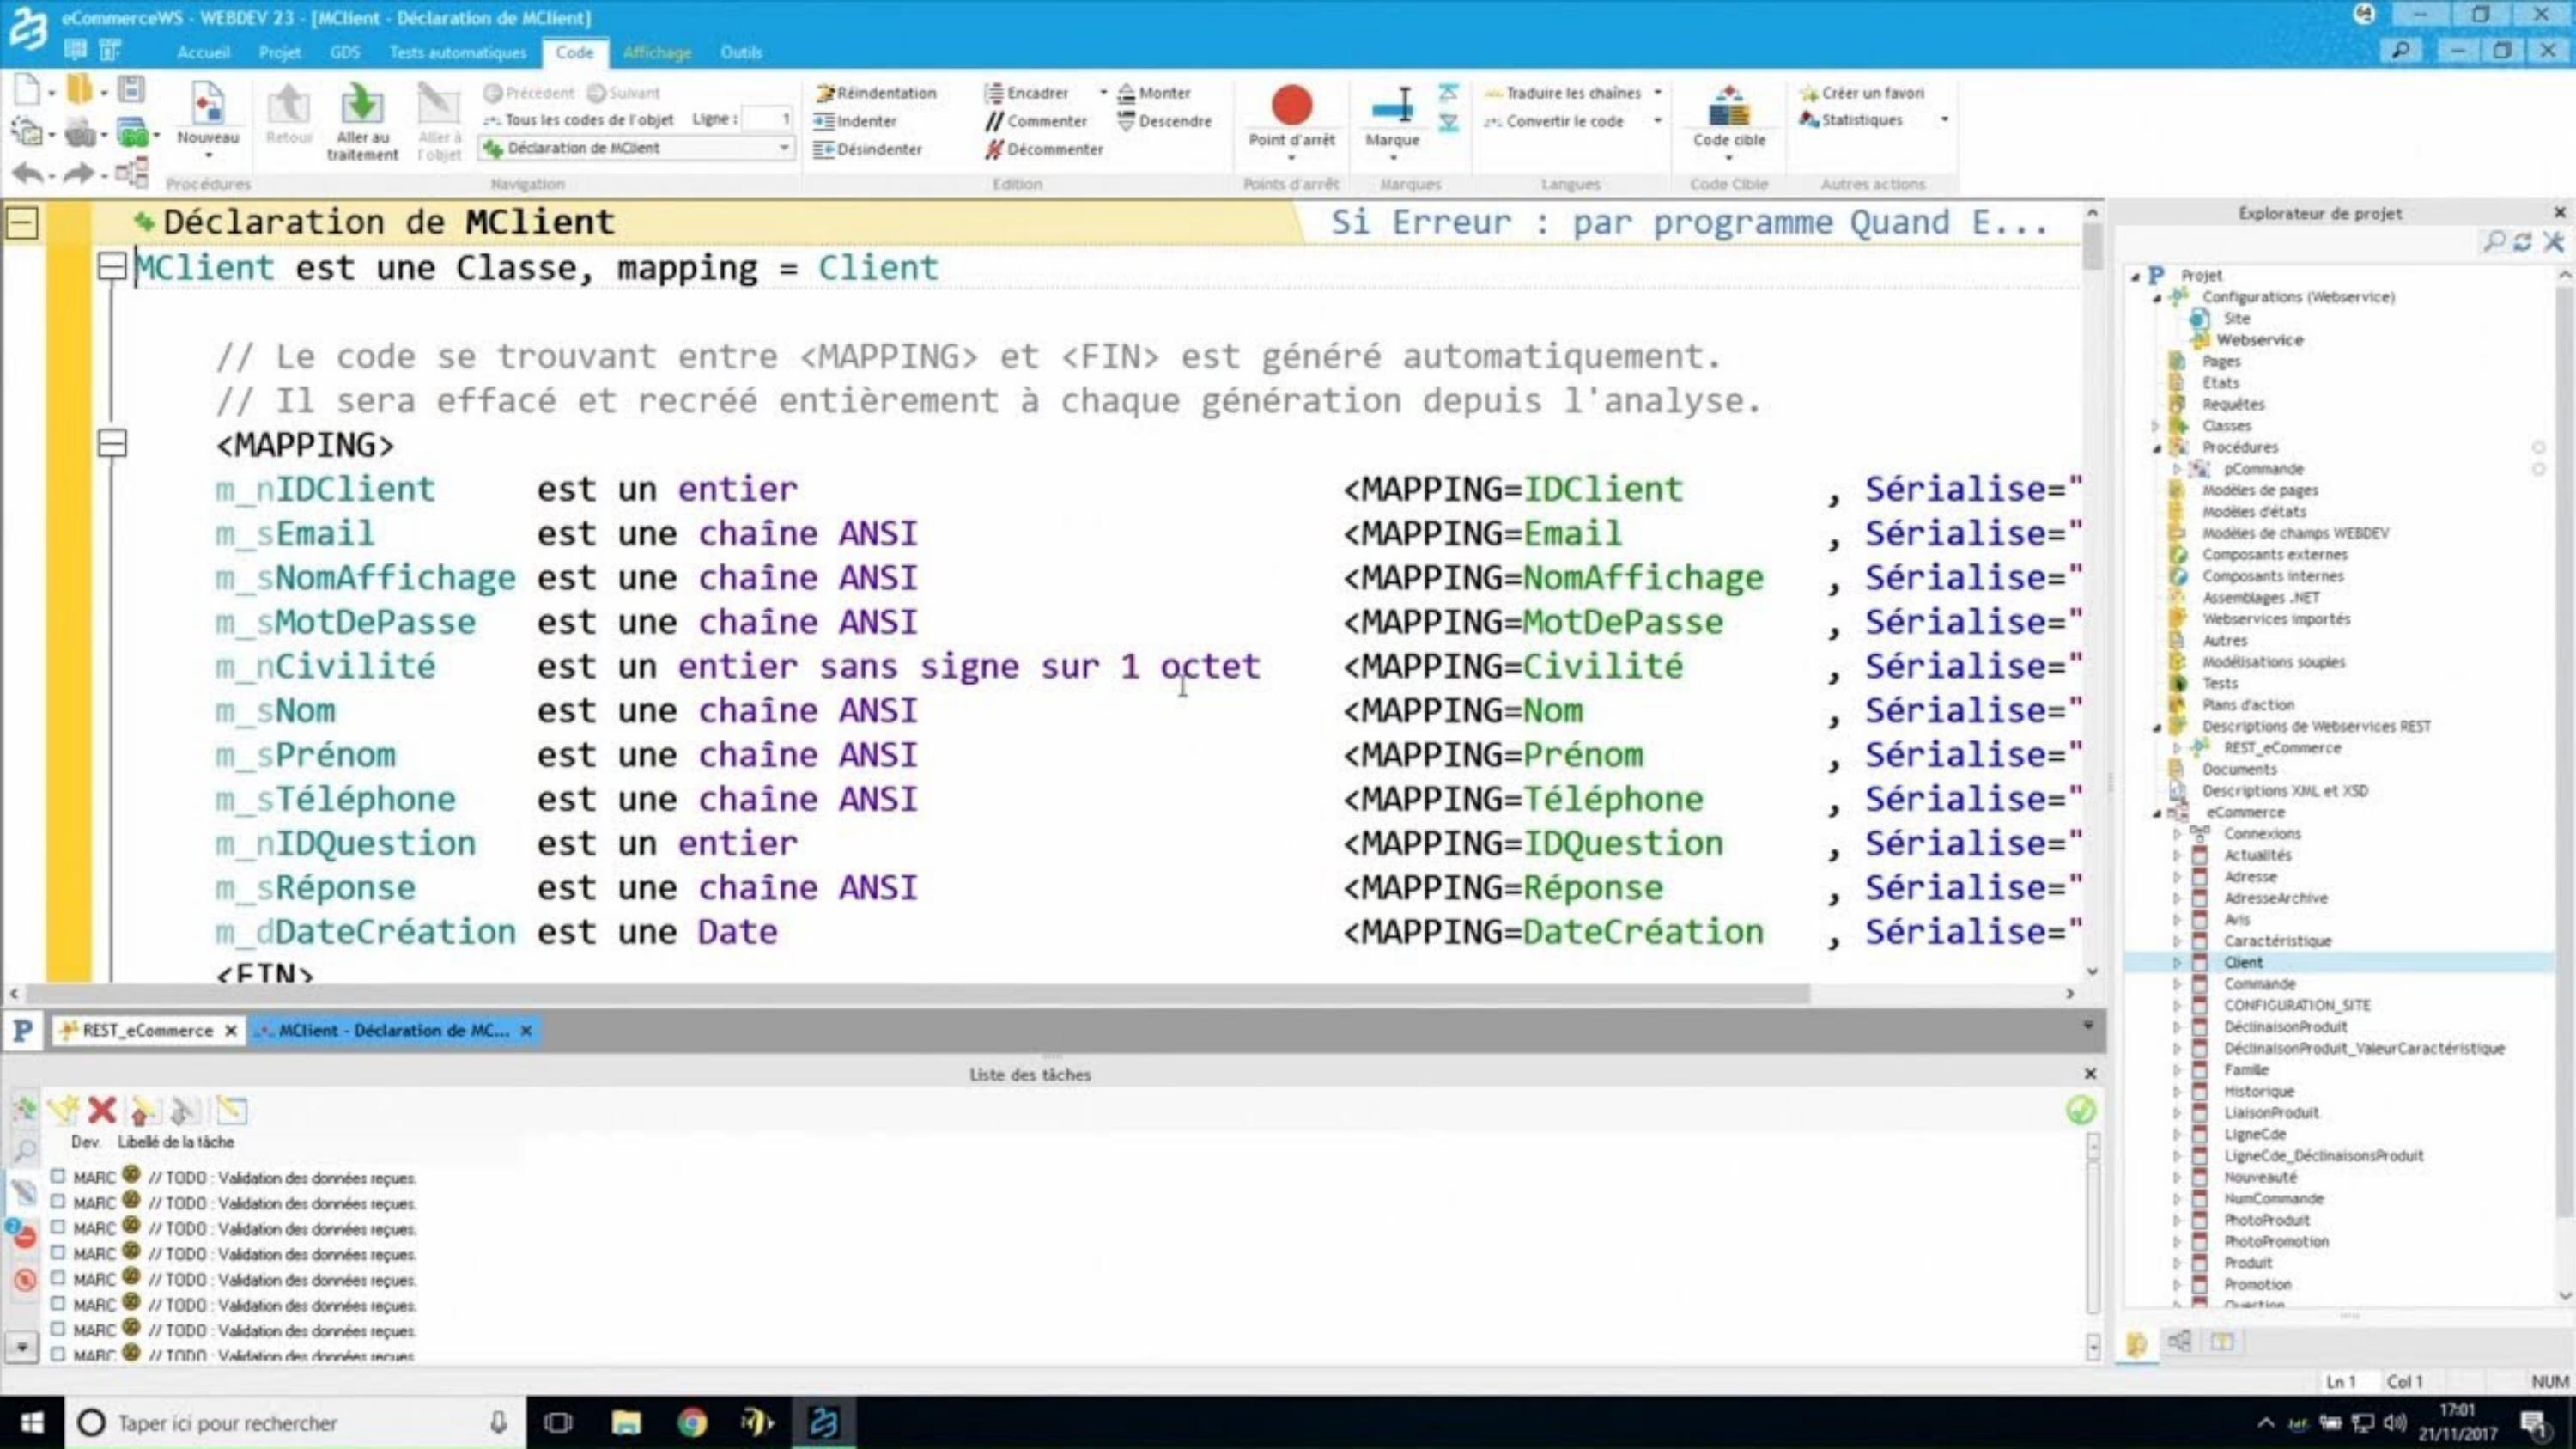Click the Marque bookmark icon
Viewport: 2576px width, 1449px height.
(x=1392, y=106)
